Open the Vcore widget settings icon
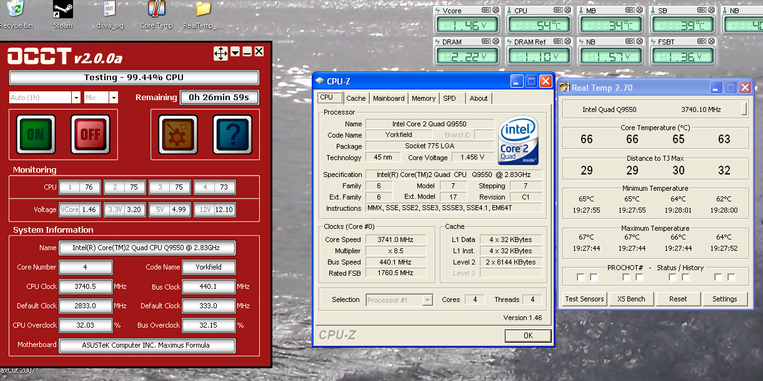Screen dimensions: 763x381 coord(487,10)
